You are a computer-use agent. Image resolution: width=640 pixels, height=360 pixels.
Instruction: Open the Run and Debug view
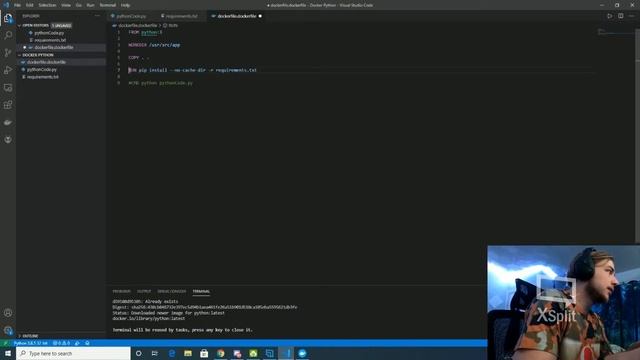8,70
